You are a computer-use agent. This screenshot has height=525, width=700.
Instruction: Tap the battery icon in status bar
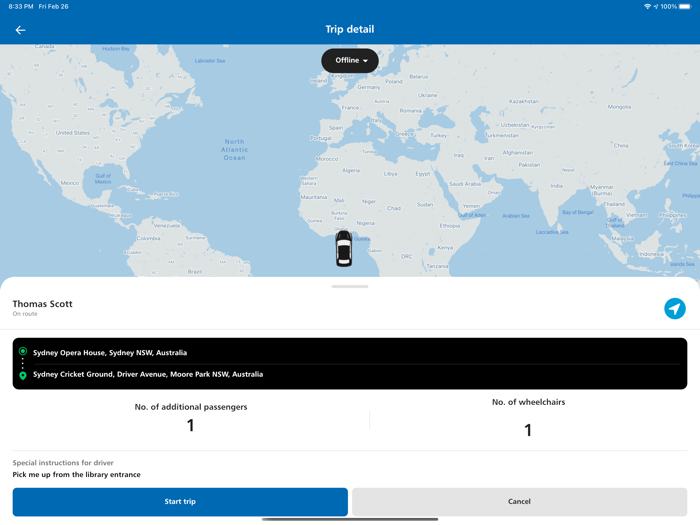pos(685,7)
